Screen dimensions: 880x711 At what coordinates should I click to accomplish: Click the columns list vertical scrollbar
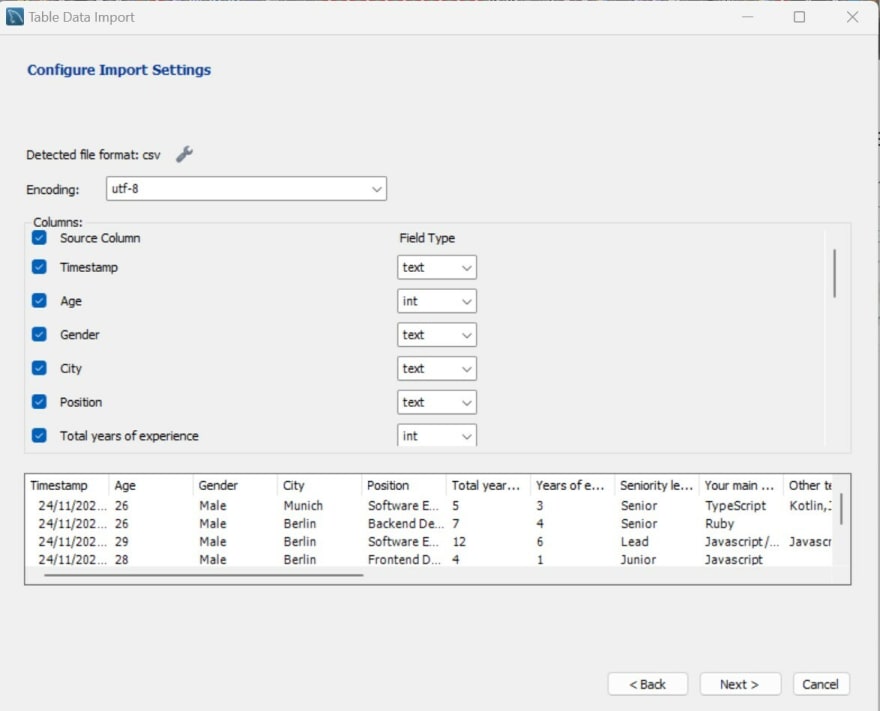pyautogui.click(x=835, y=273)
